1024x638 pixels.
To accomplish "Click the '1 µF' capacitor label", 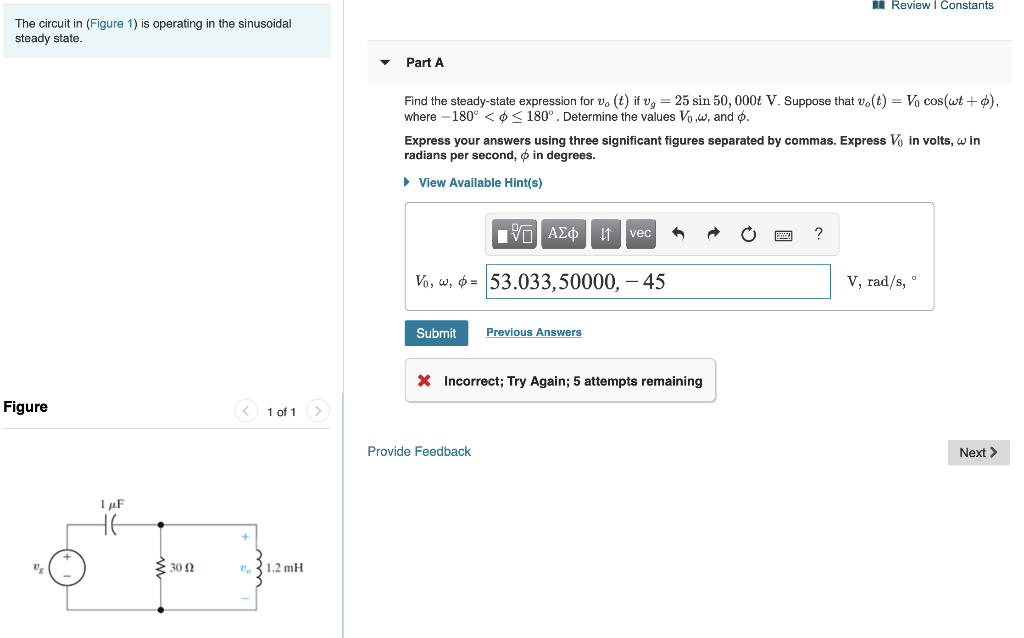I will pyautogui.click(x=112, y=504).
